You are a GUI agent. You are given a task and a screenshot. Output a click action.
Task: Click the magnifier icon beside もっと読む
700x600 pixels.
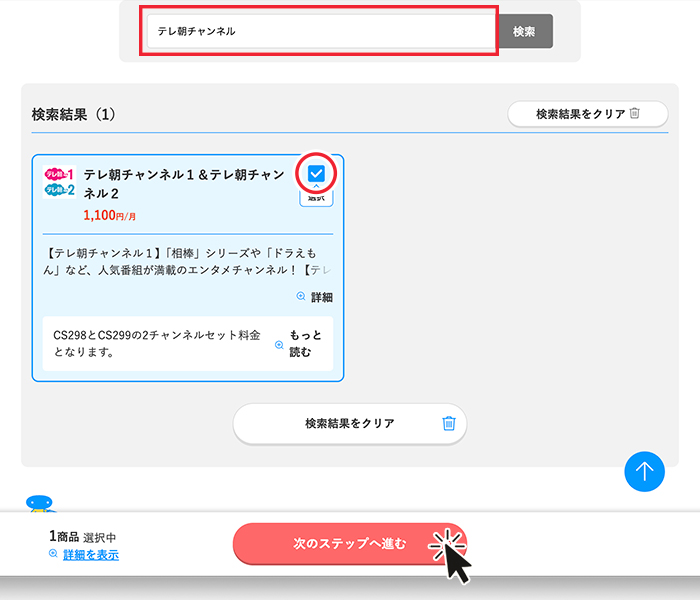pos(279,345)
